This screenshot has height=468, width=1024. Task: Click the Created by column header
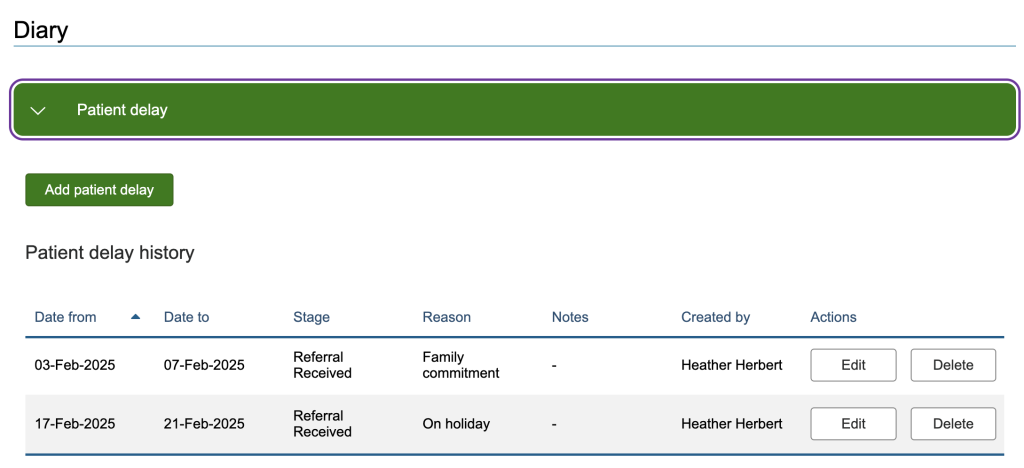coord(715,317)
